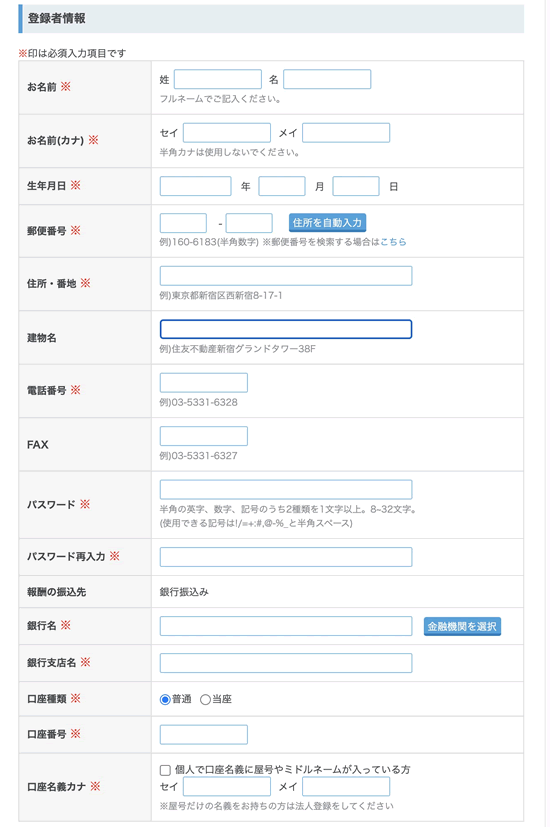The height and width of the screenshot is (827, 550).
Task: Select the 普通 account type radio button
Action: [165, 699]
